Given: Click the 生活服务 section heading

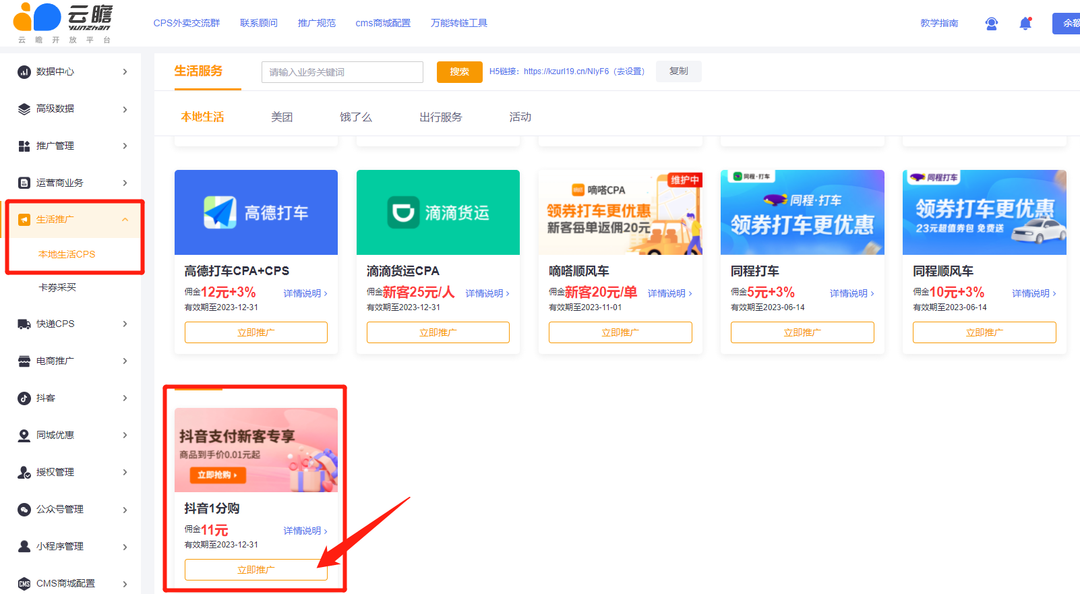Looking at the screenshot, I should point(198,71).
